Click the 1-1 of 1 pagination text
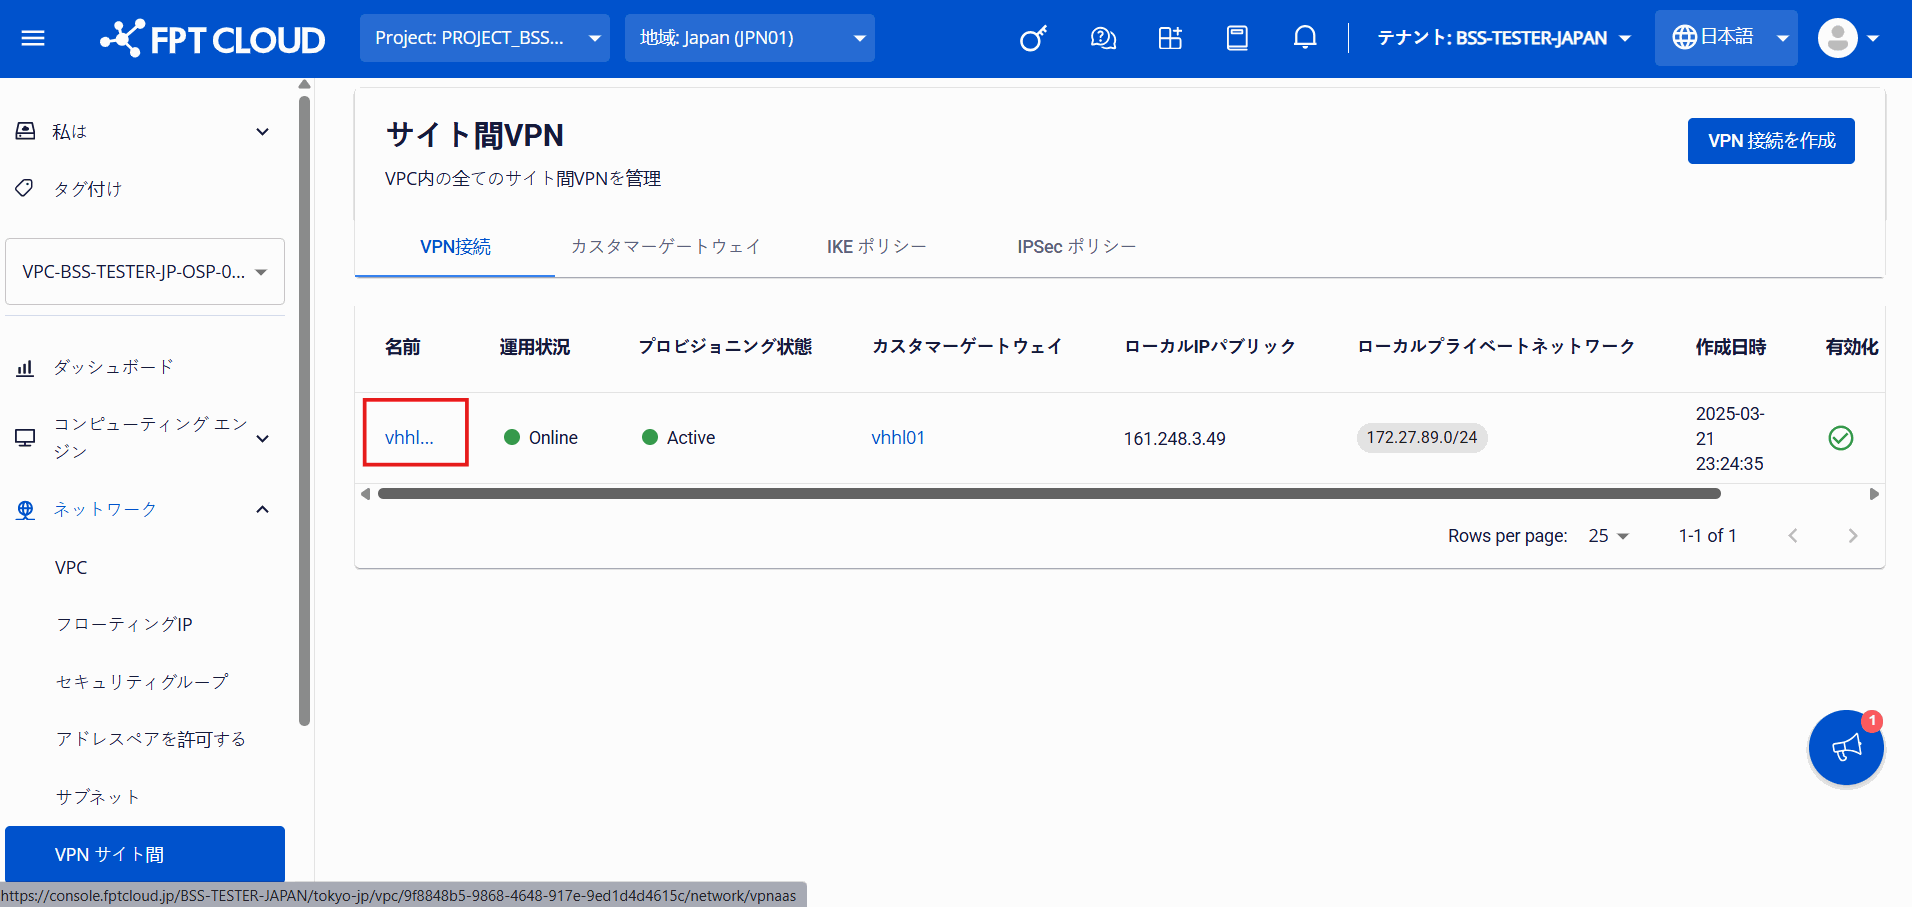The height and width of the screenshot is (907, 1912). click(x=1707, y=536)
